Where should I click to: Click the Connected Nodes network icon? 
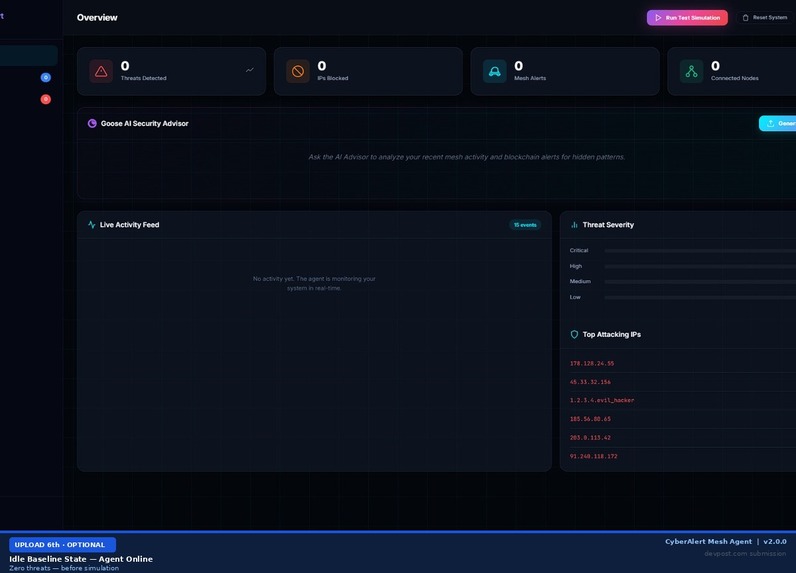click(691, 71)
